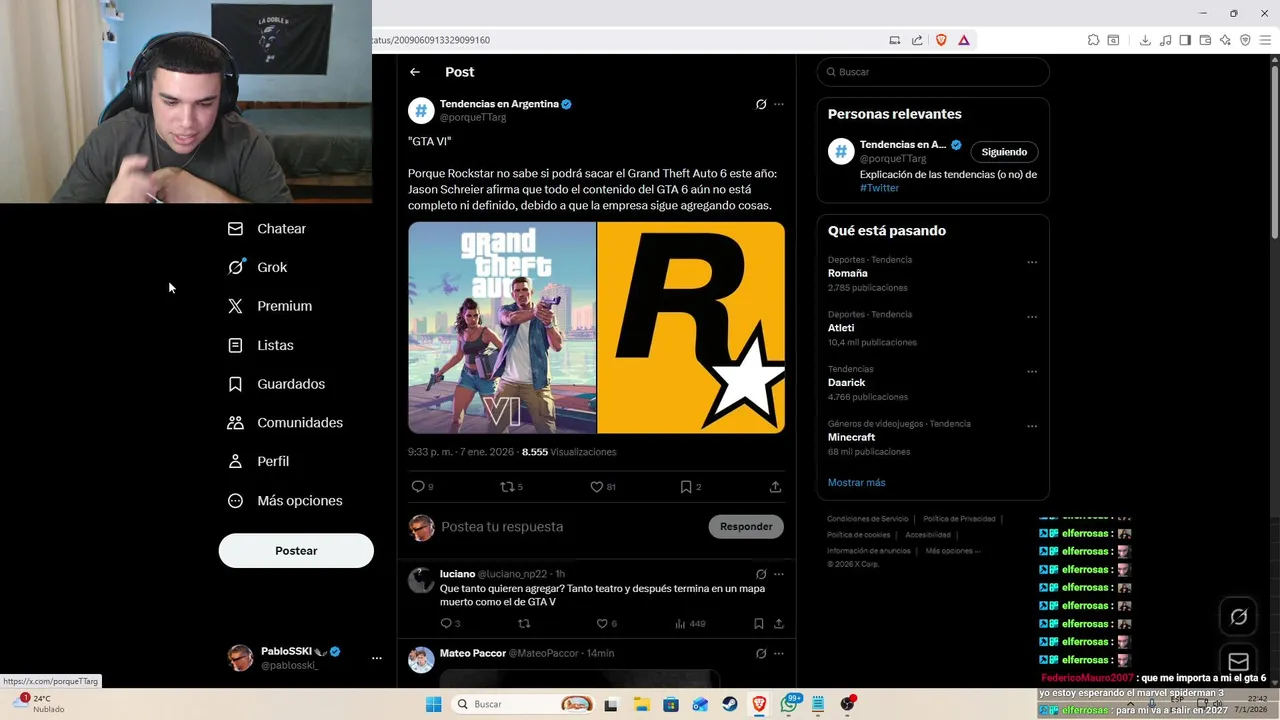The width and height of the screenshot is (1280, 720).
Task: Open Guardados in the sidebar menu
Action: [x=276, y=384]
